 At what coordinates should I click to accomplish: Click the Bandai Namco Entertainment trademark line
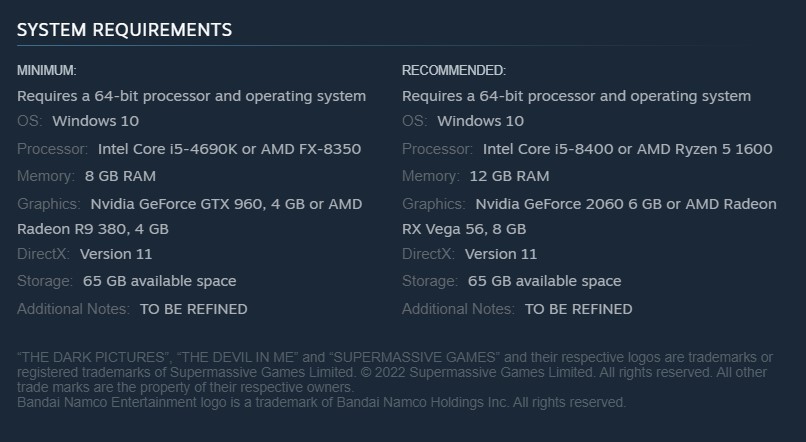click(321, 402)
